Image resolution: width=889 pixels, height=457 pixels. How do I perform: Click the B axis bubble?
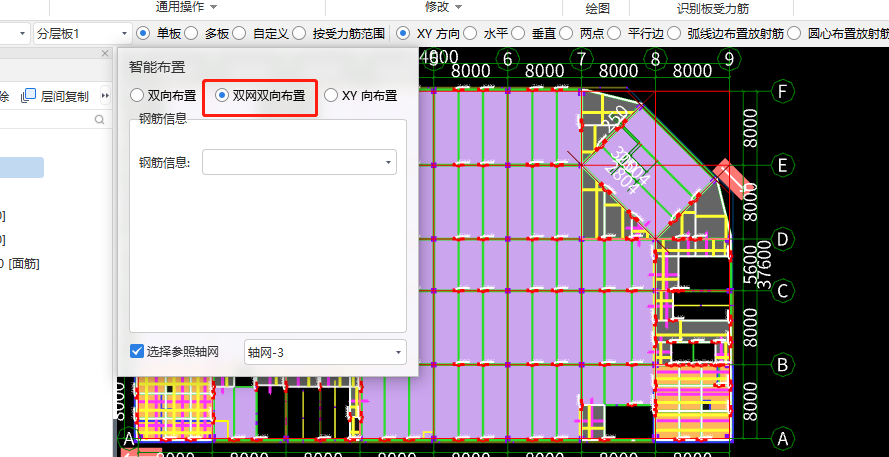pos(782,365)
